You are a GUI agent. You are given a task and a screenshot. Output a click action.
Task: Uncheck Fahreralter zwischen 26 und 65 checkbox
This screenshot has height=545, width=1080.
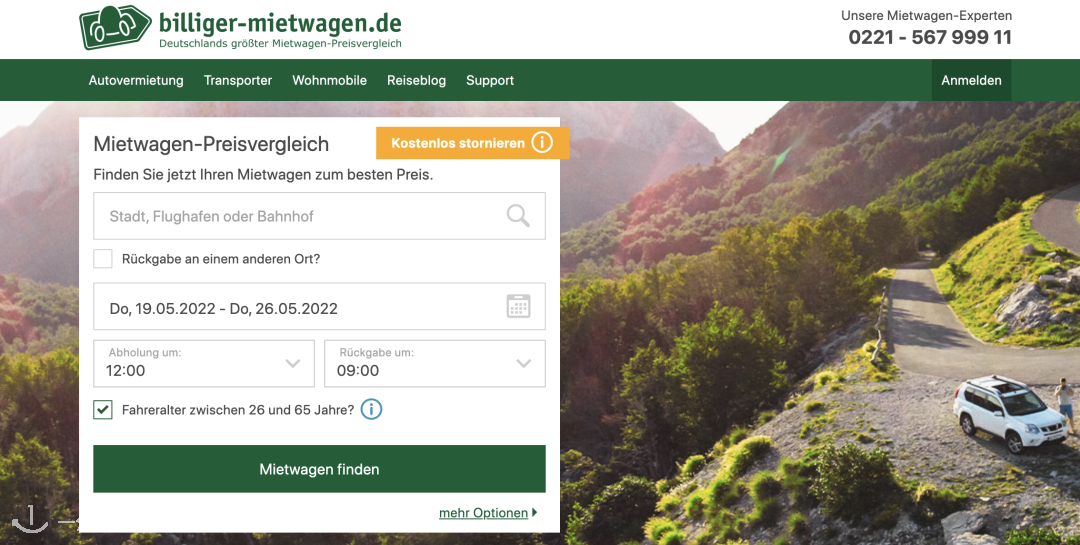[103, 410]
